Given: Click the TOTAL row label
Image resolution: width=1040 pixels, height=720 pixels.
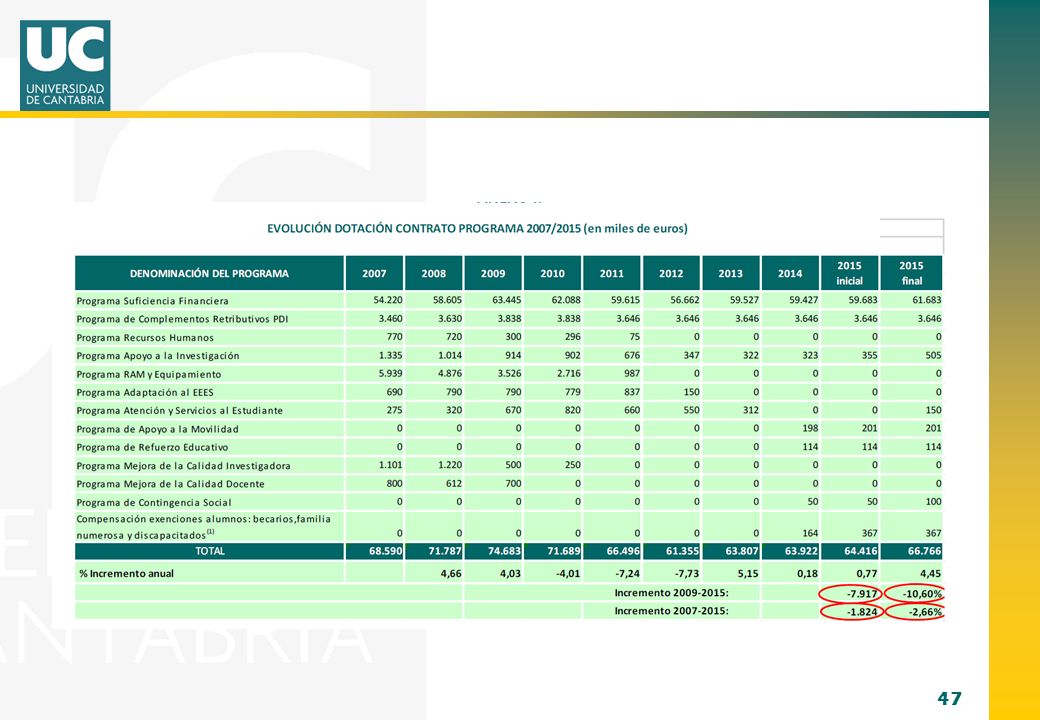Looking at the screenshot, I should tap(210, 551).
